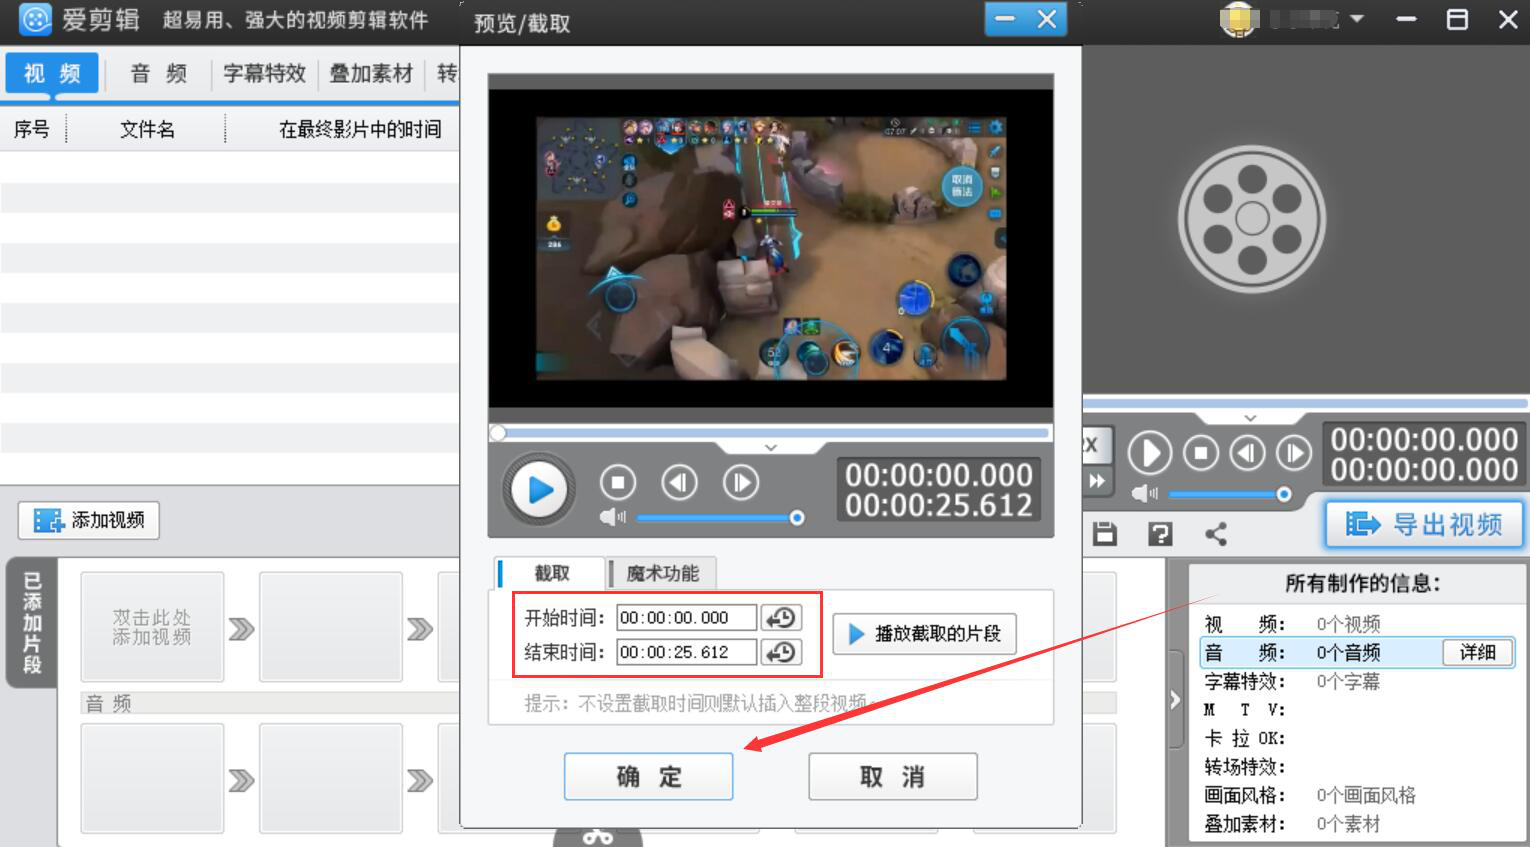Viewport: 1530px width, 847px height.
Task: Click the 已添加片段 side tab
Action: click(x=32, y=623)
